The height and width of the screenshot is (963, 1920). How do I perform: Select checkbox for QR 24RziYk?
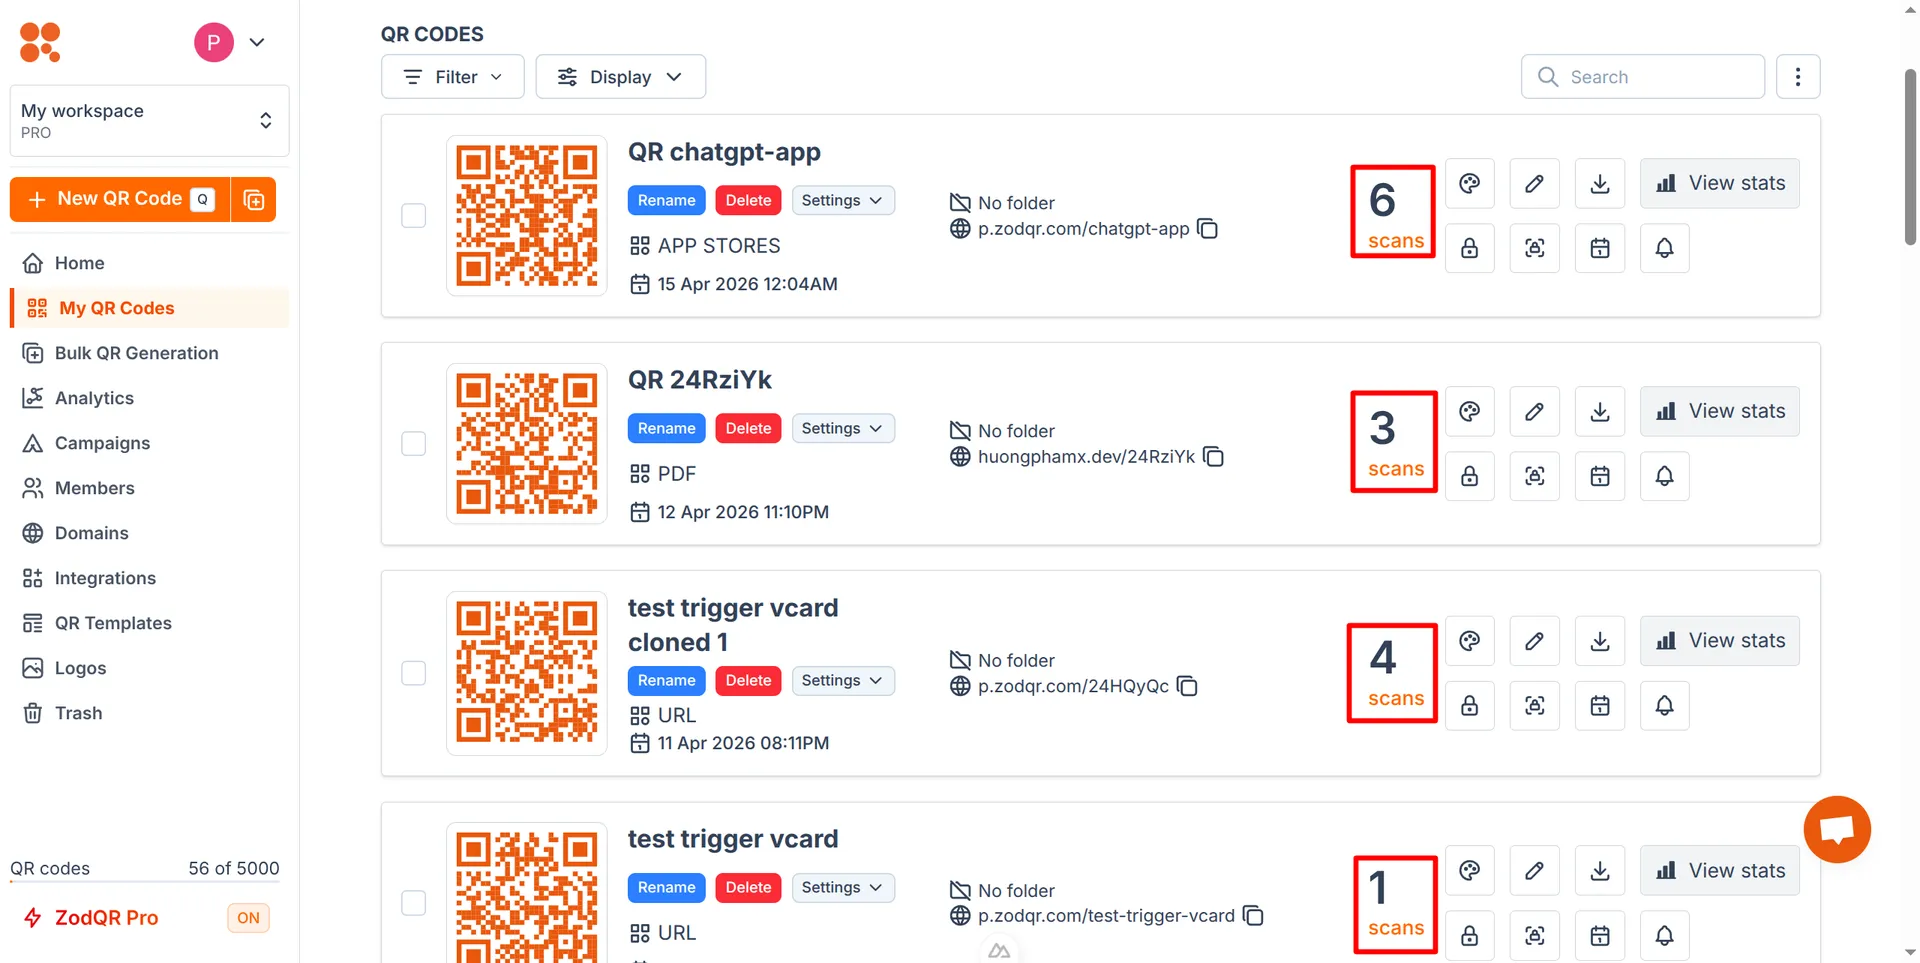(x=413, y=444)
